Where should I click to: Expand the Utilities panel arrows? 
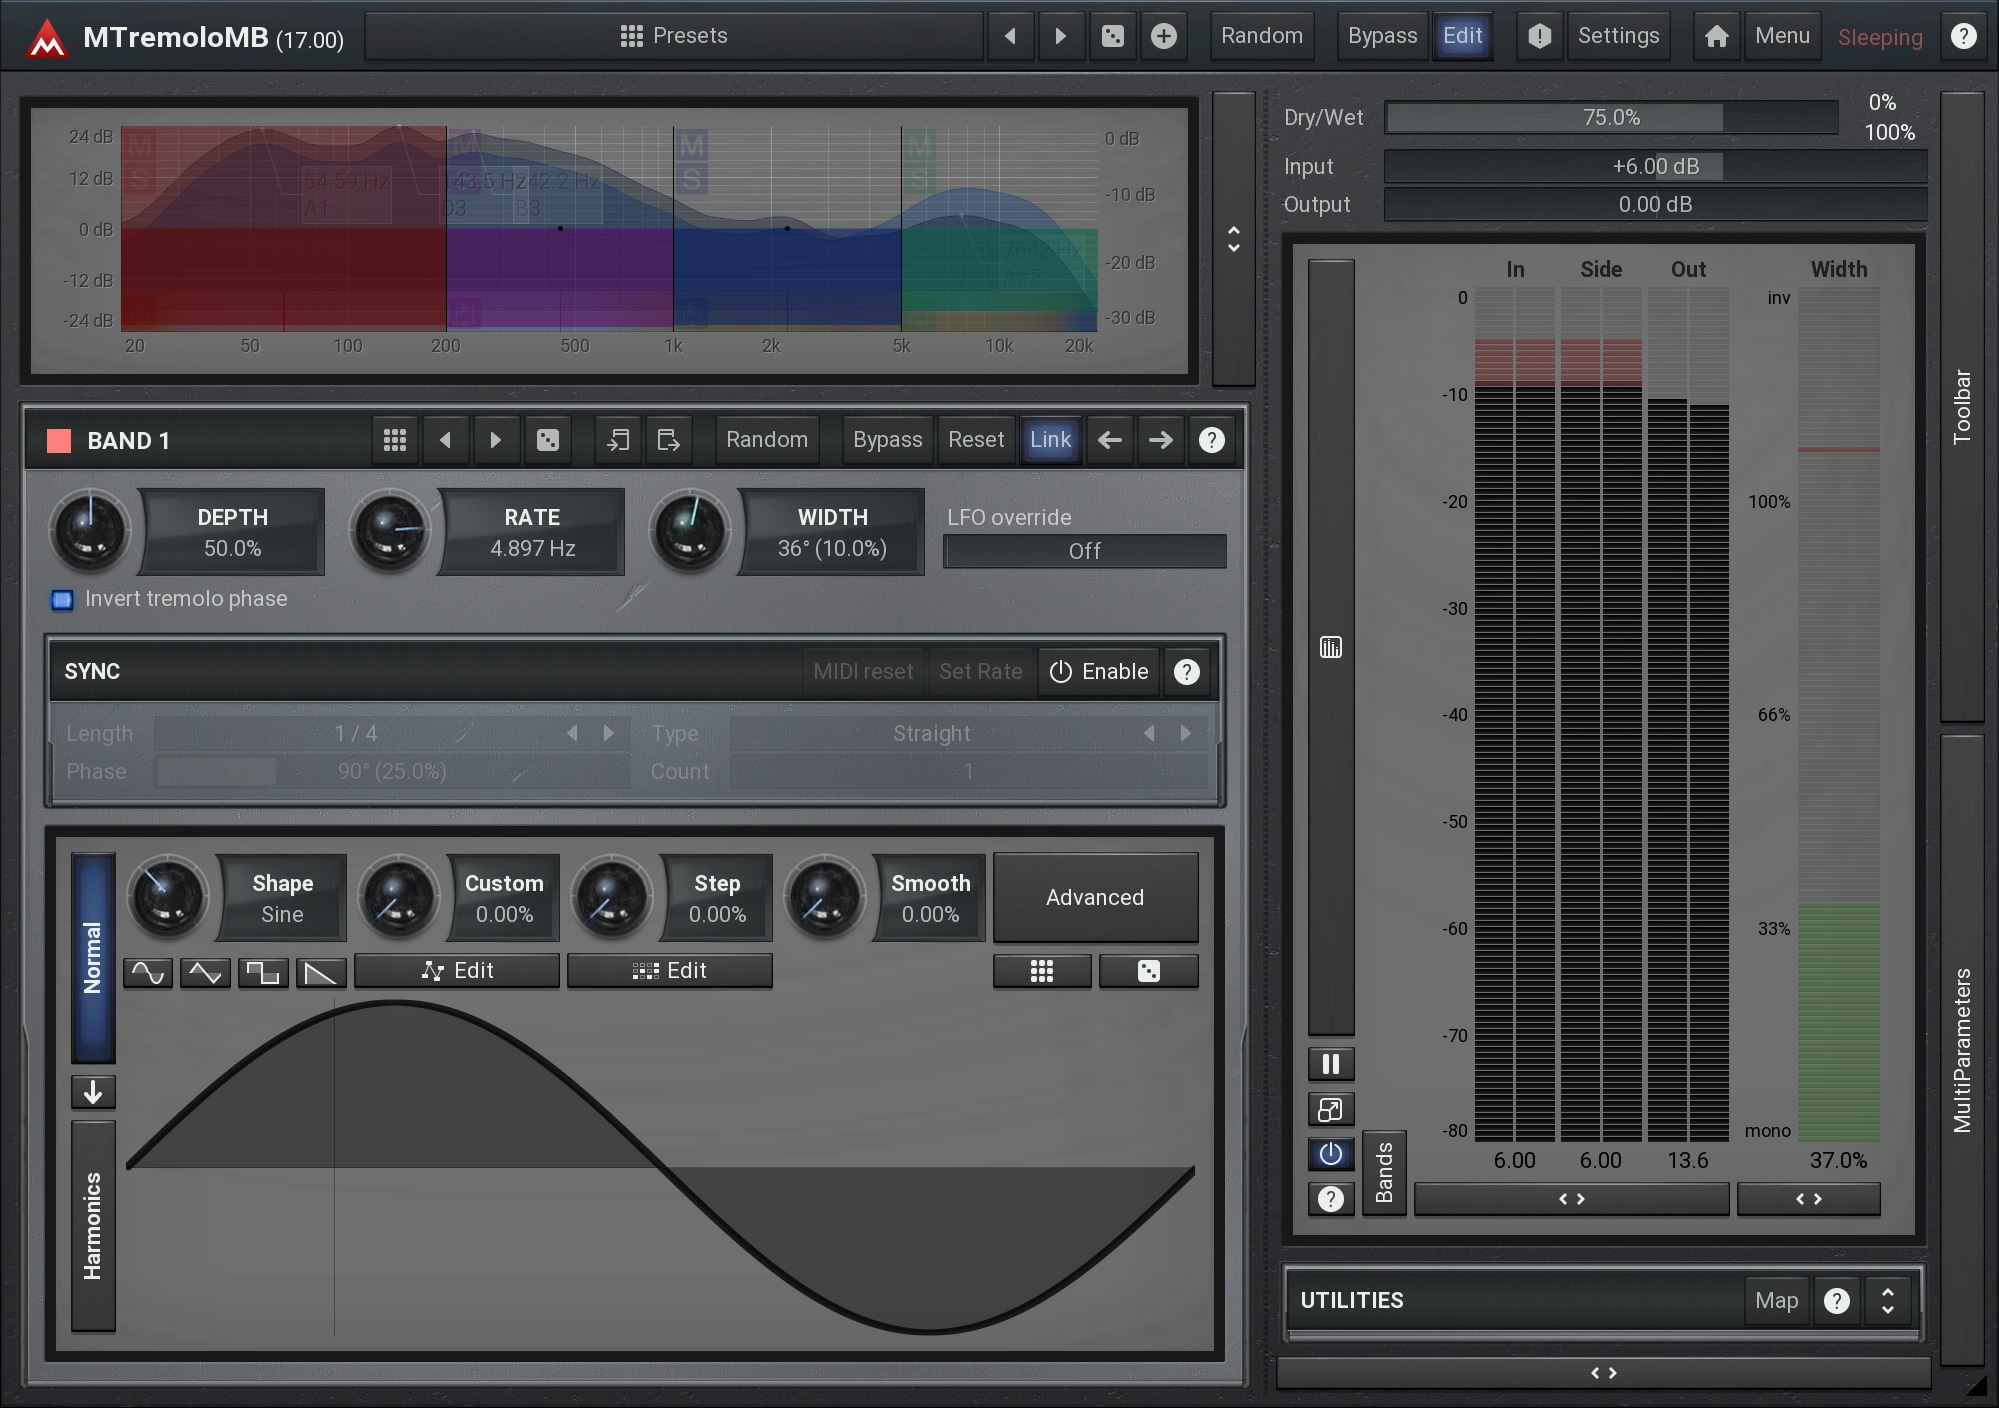[1887, 1301]
